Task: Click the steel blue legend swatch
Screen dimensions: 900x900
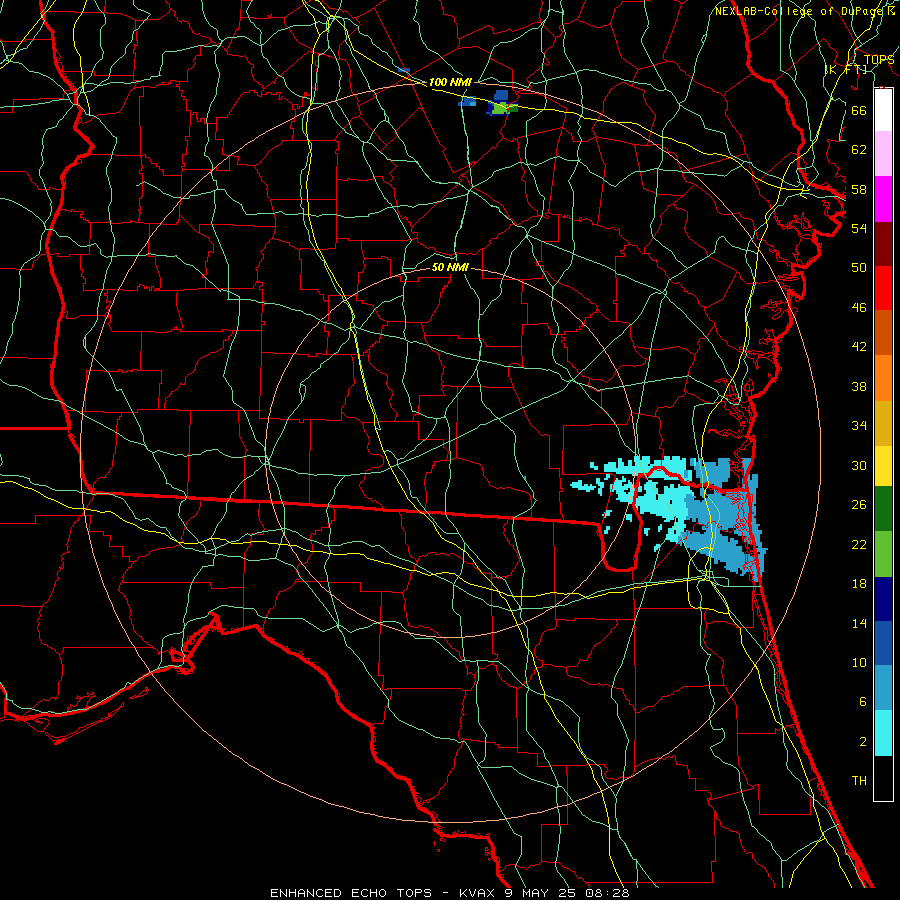Action: pos(883,688)
